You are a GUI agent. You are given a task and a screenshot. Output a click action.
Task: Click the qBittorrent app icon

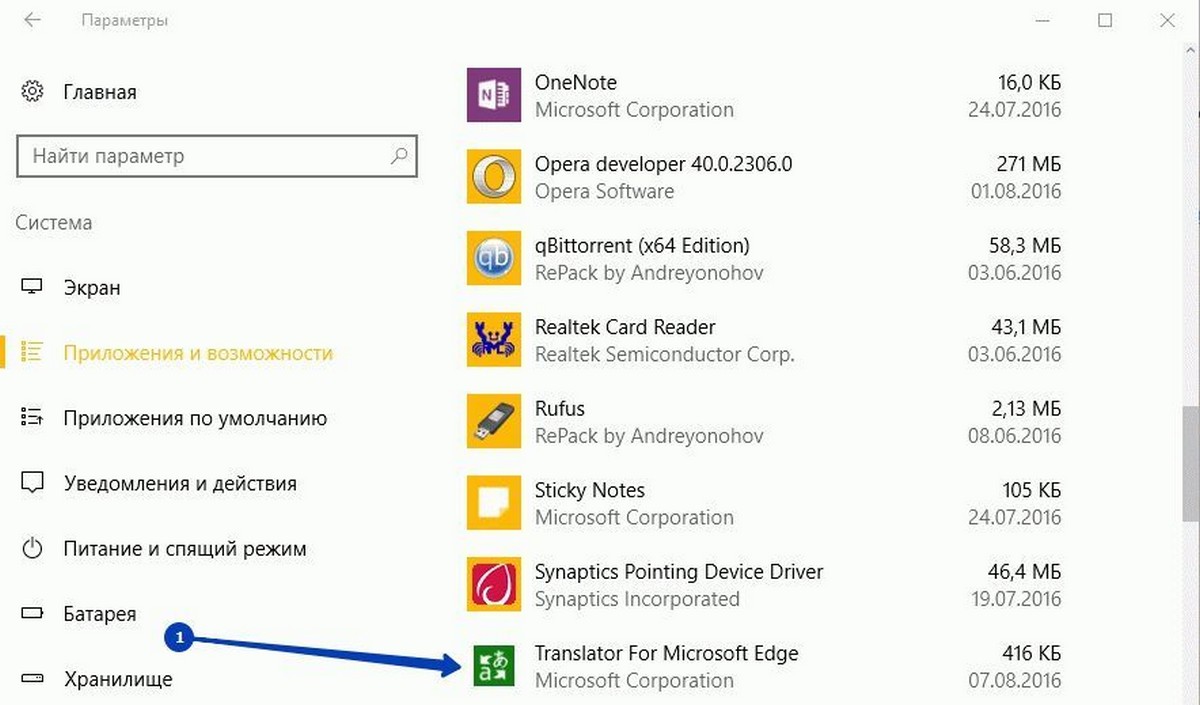[495, 259]
